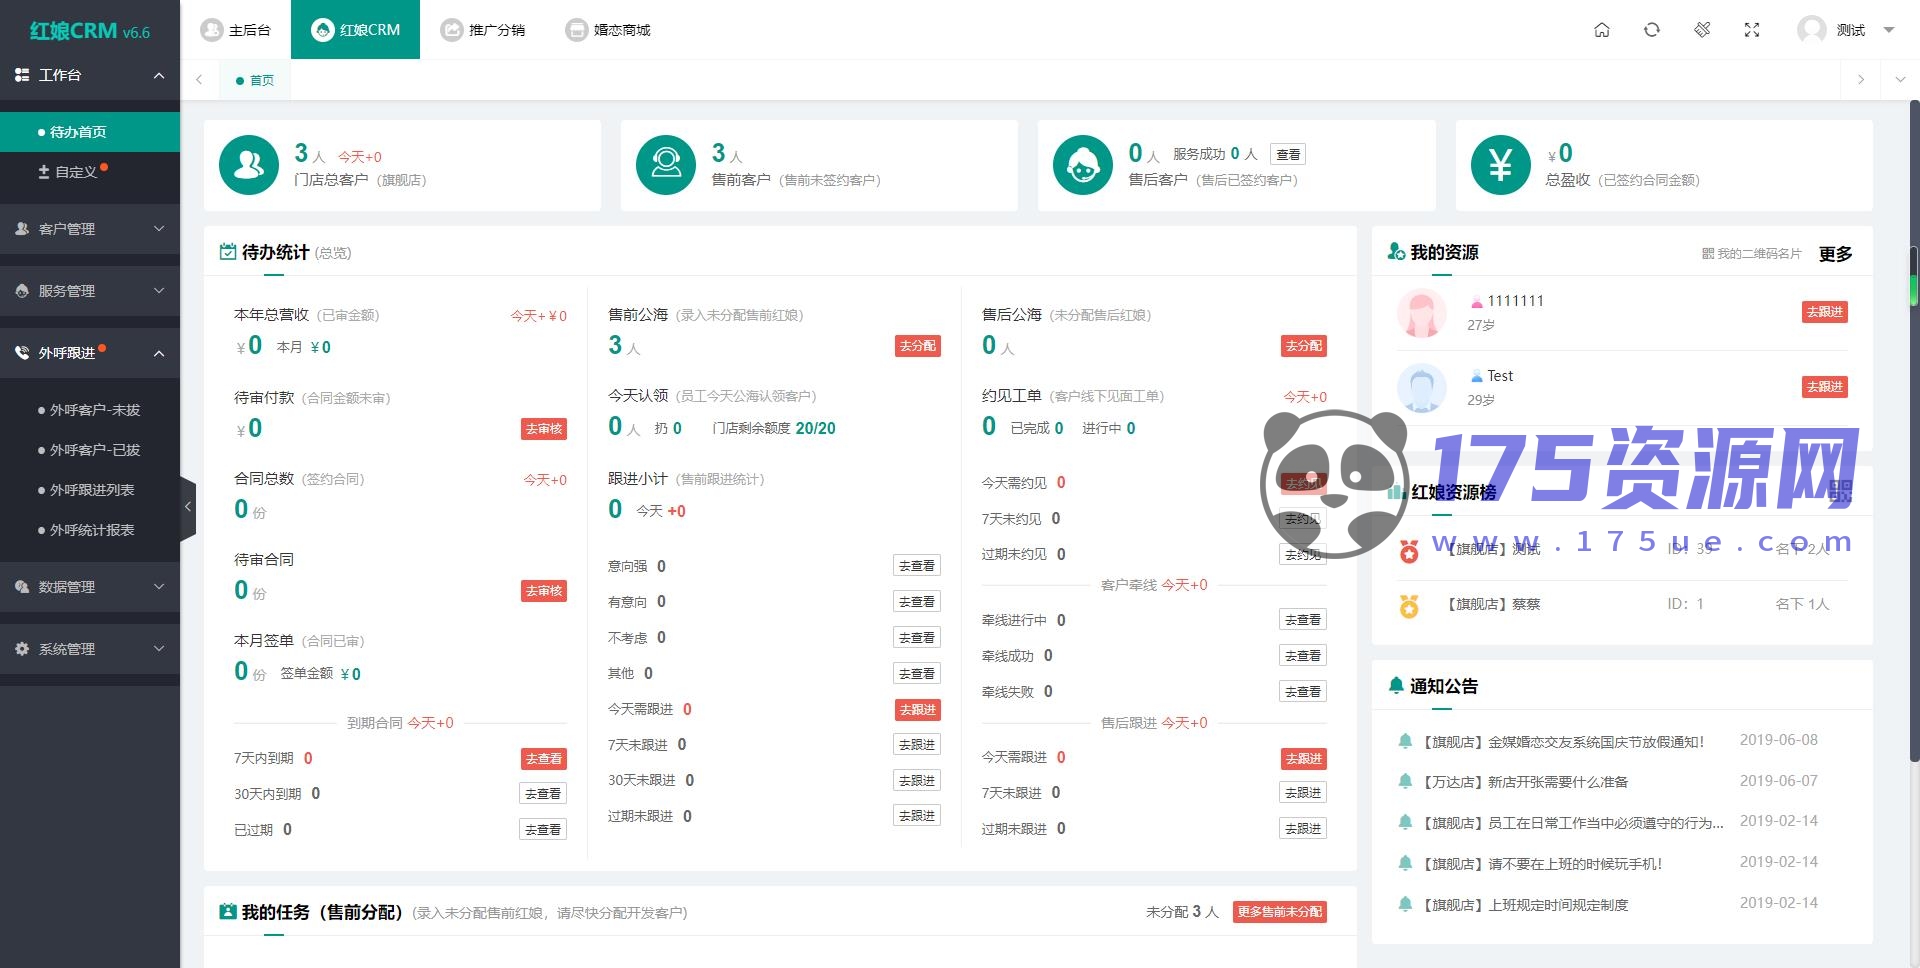Image resolution: width=1920 pixels, height=968 pixels.
Task: Click 更多 in 我的资源 panel
Action: click(x=1835, y=254)
